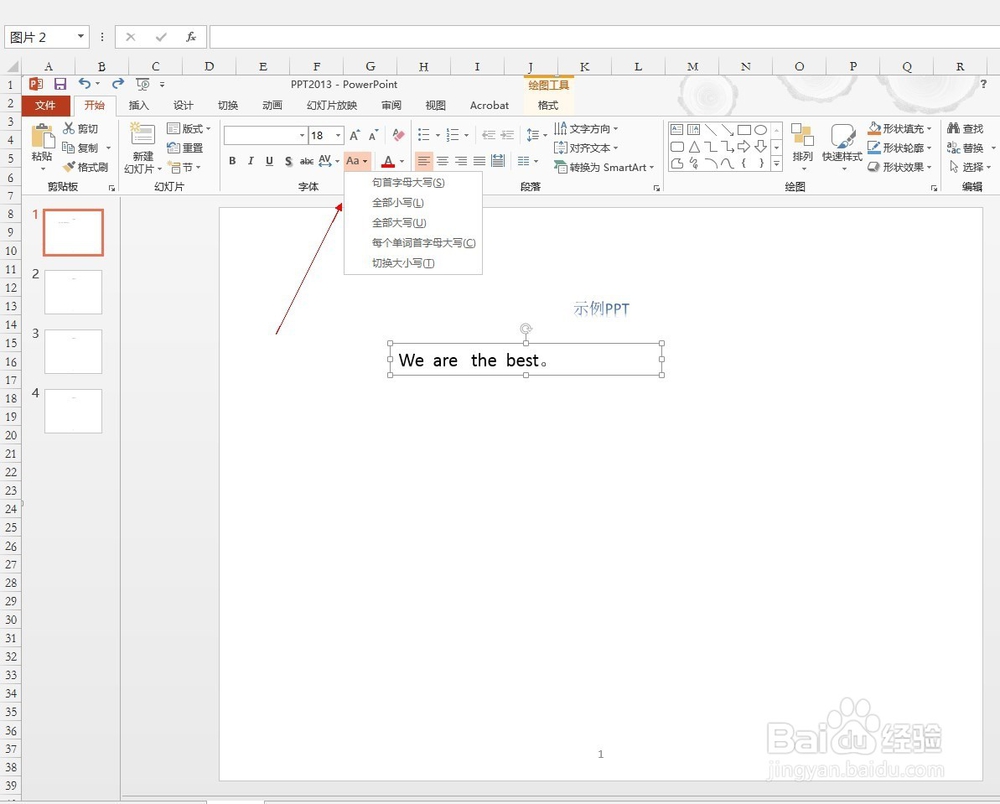
Task: Open Shape Effects (形状效果) menu
Action: (900, 167)
